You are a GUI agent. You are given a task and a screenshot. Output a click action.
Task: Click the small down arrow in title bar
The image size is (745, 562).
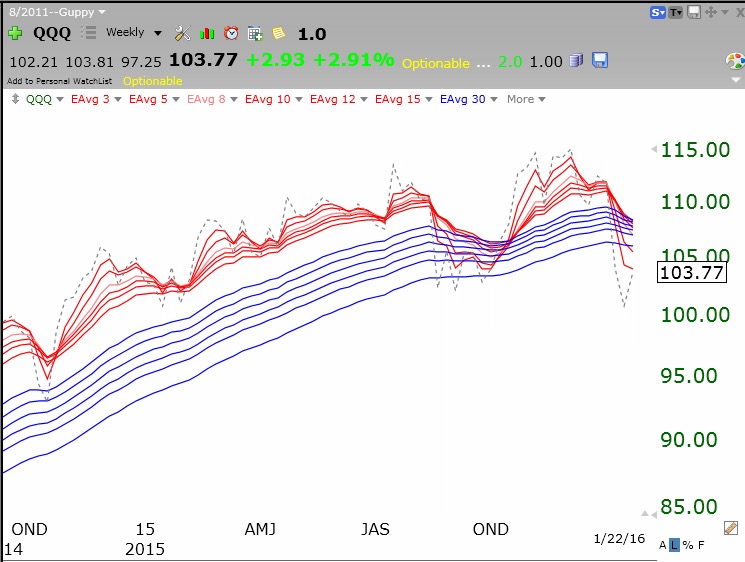pos(725,12)
